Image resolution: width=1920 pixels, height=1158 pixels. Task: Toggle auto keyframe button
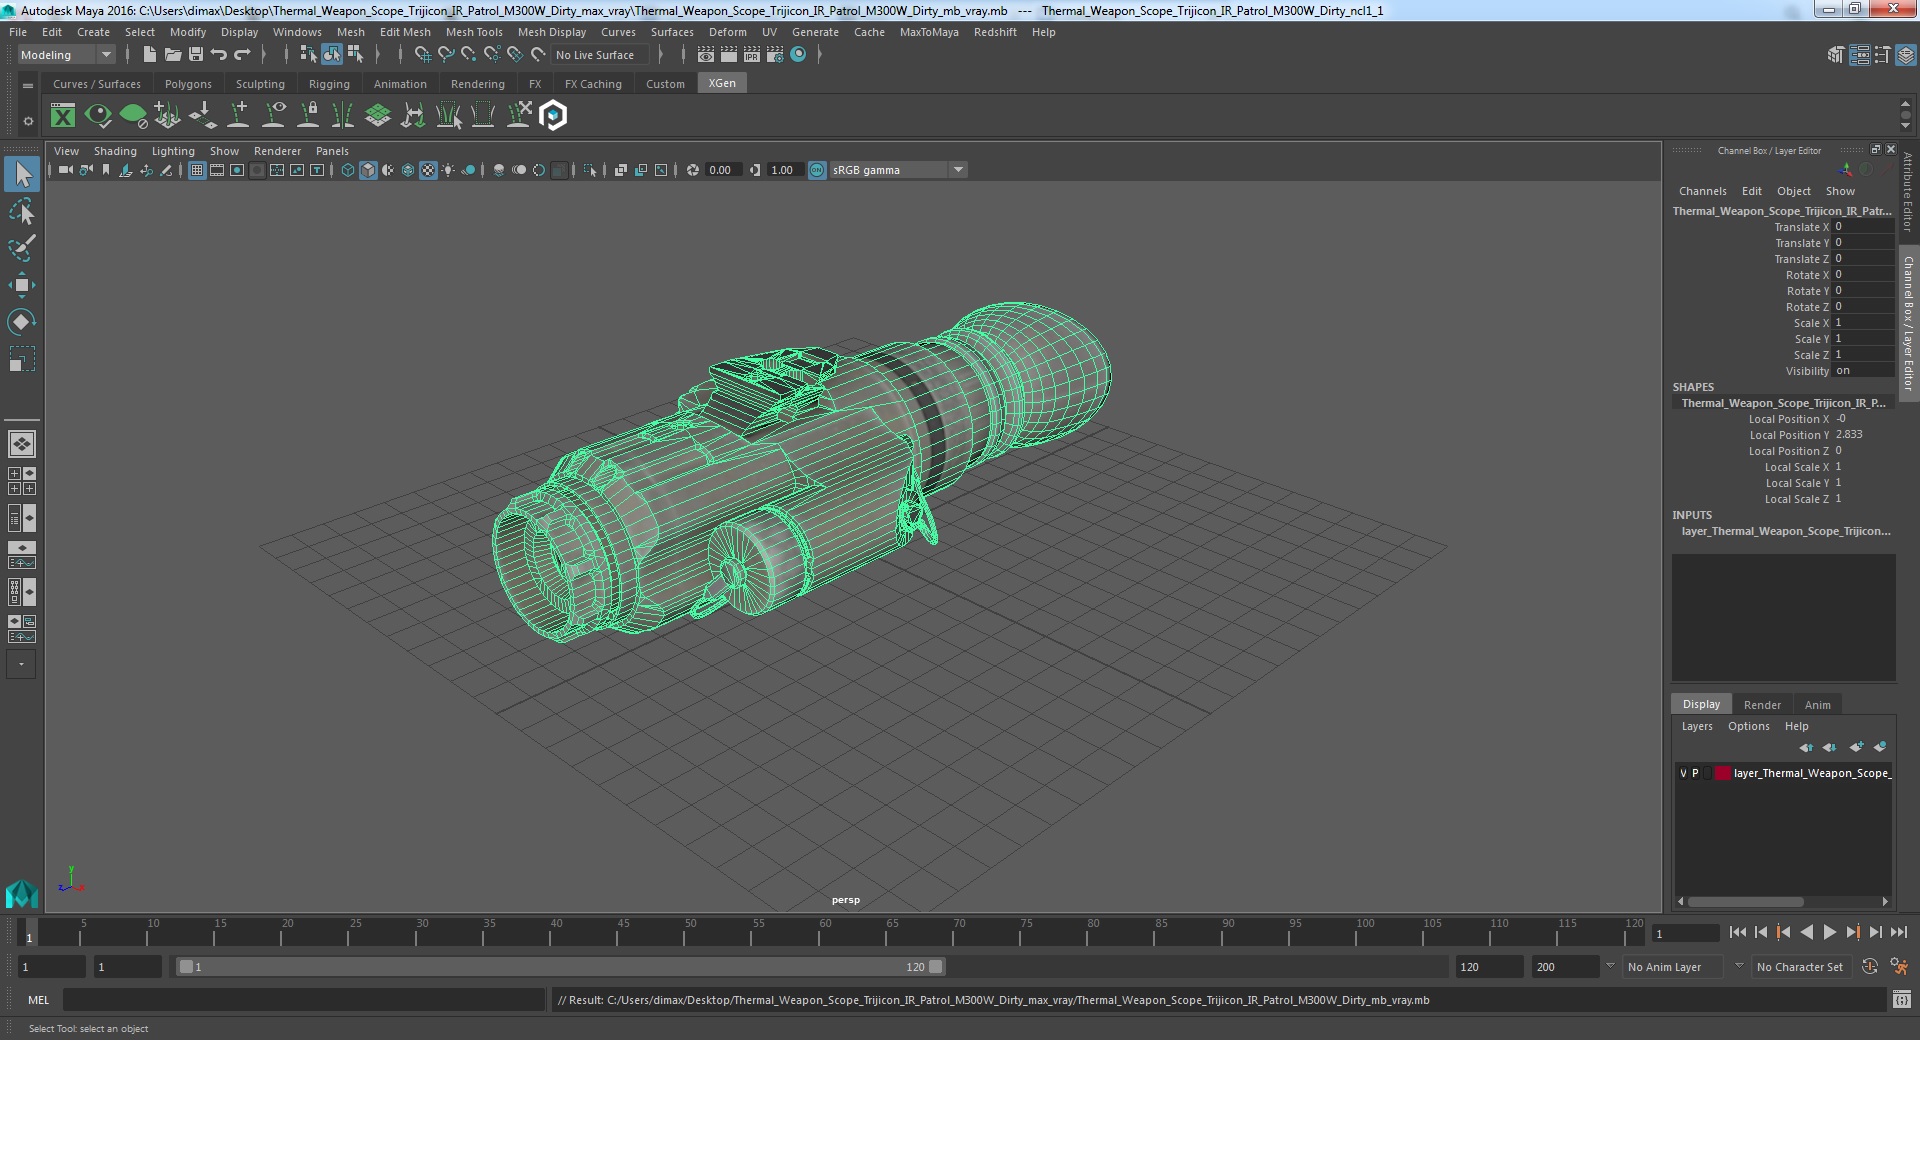click(x=1870, y=967)
